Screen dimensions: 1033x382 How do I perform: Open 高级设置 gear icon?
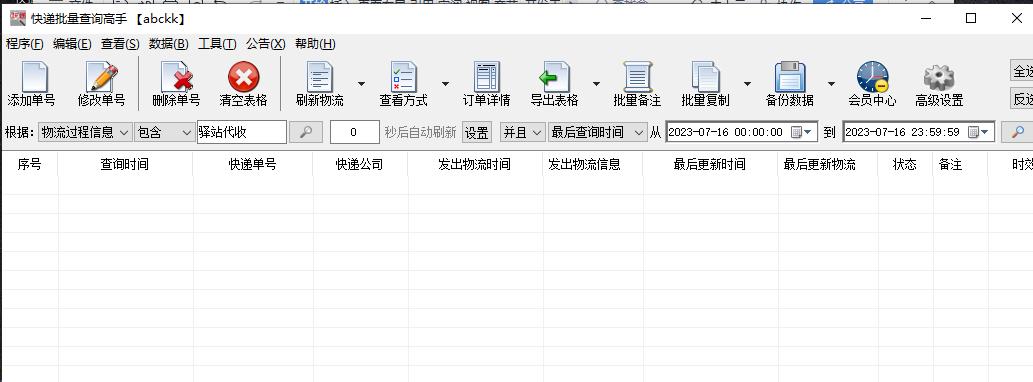[x=939, y=77]
